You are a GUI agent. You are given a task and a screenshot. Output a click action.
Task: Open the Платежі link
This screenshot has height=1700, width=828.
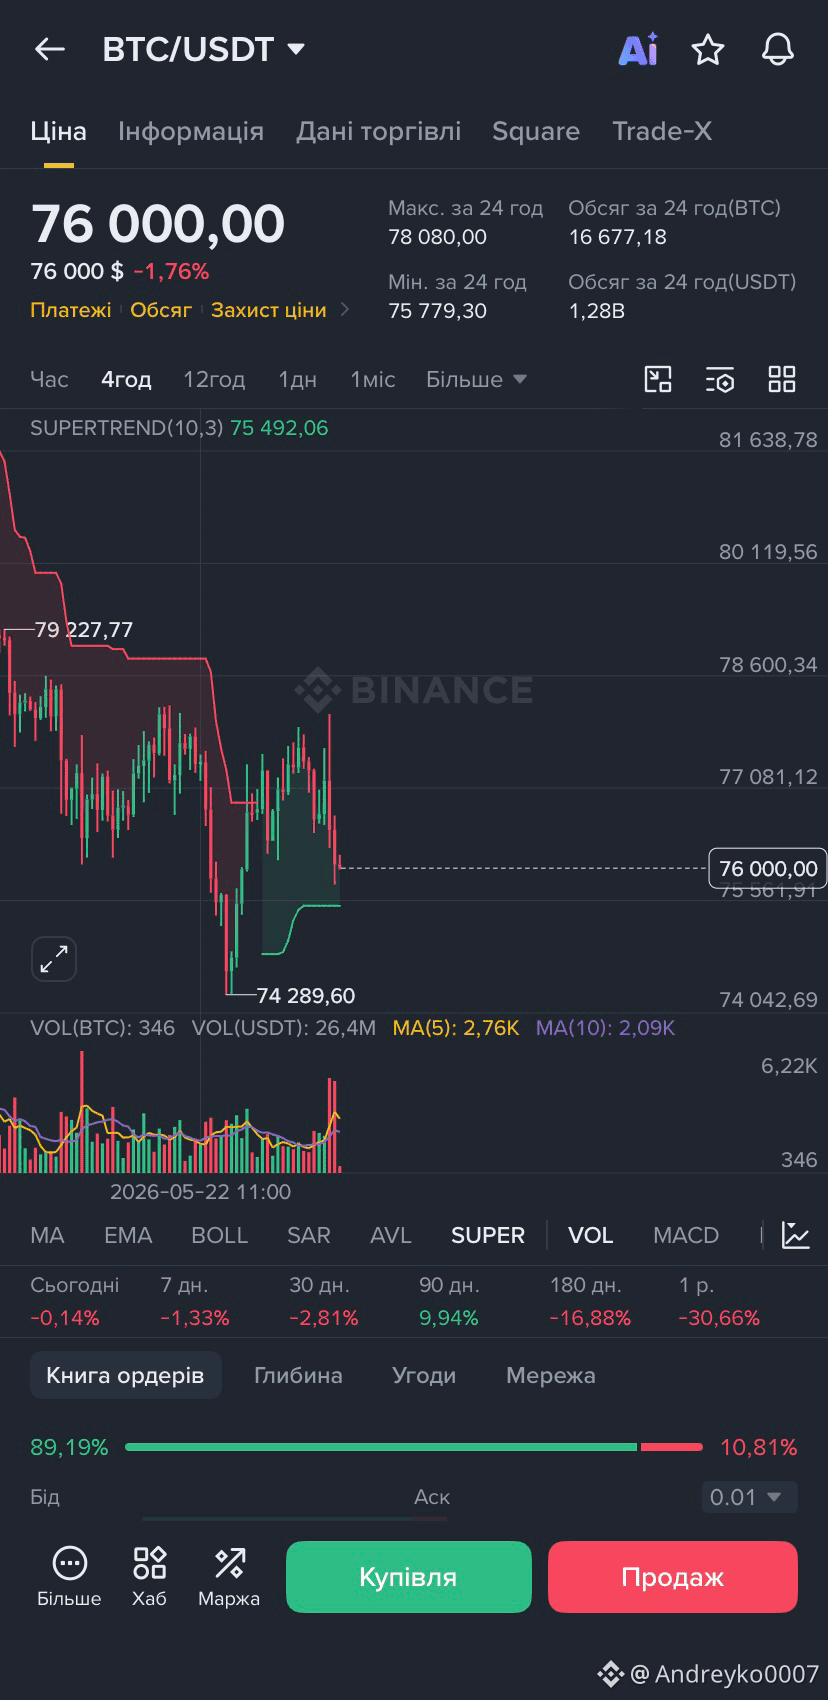click(71, 310)
